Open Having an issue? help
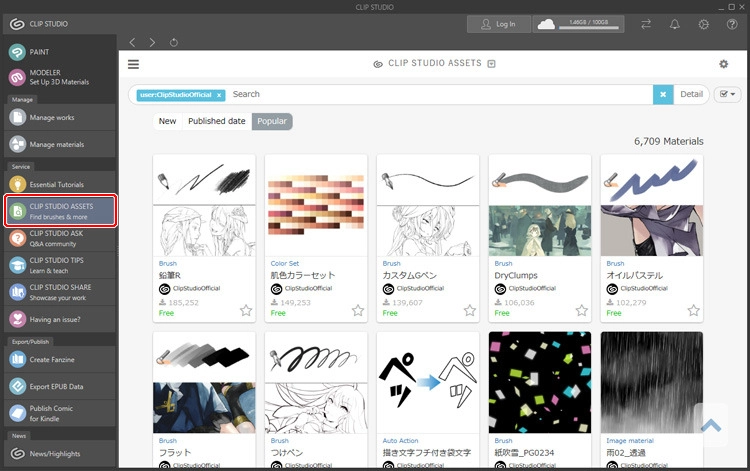The height and width of the screenshot is (471, 750). [59, 319]
